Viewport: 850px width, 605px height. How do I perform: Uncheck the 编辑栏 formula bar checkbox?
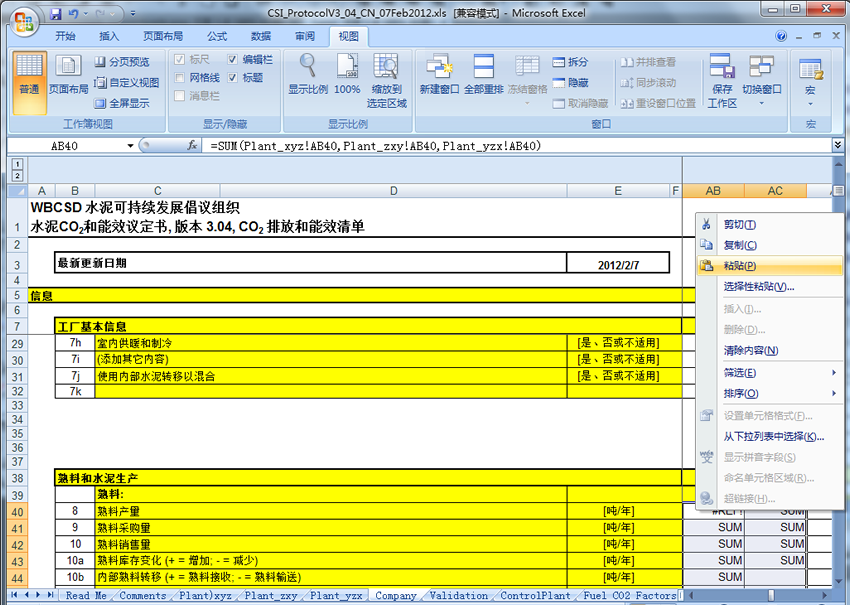coord(233,60)
